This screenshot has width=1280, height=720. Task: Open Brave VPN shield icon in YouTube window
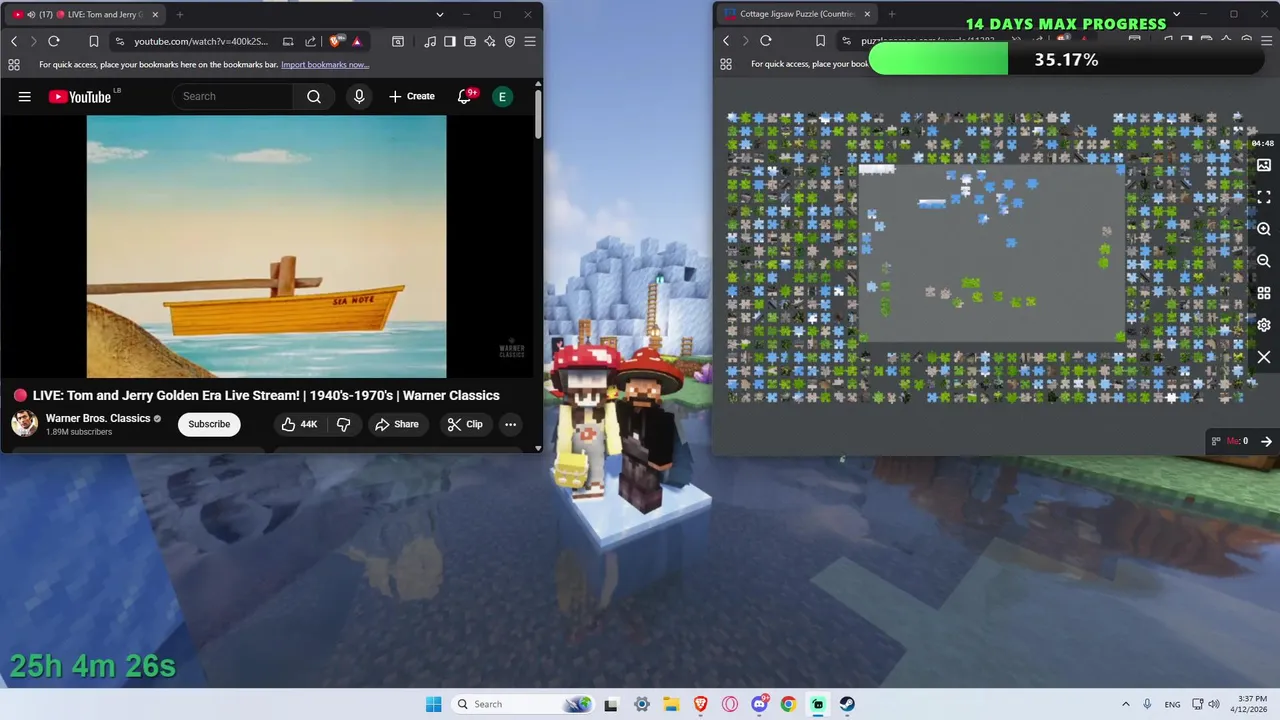click(x=510, y=41)
